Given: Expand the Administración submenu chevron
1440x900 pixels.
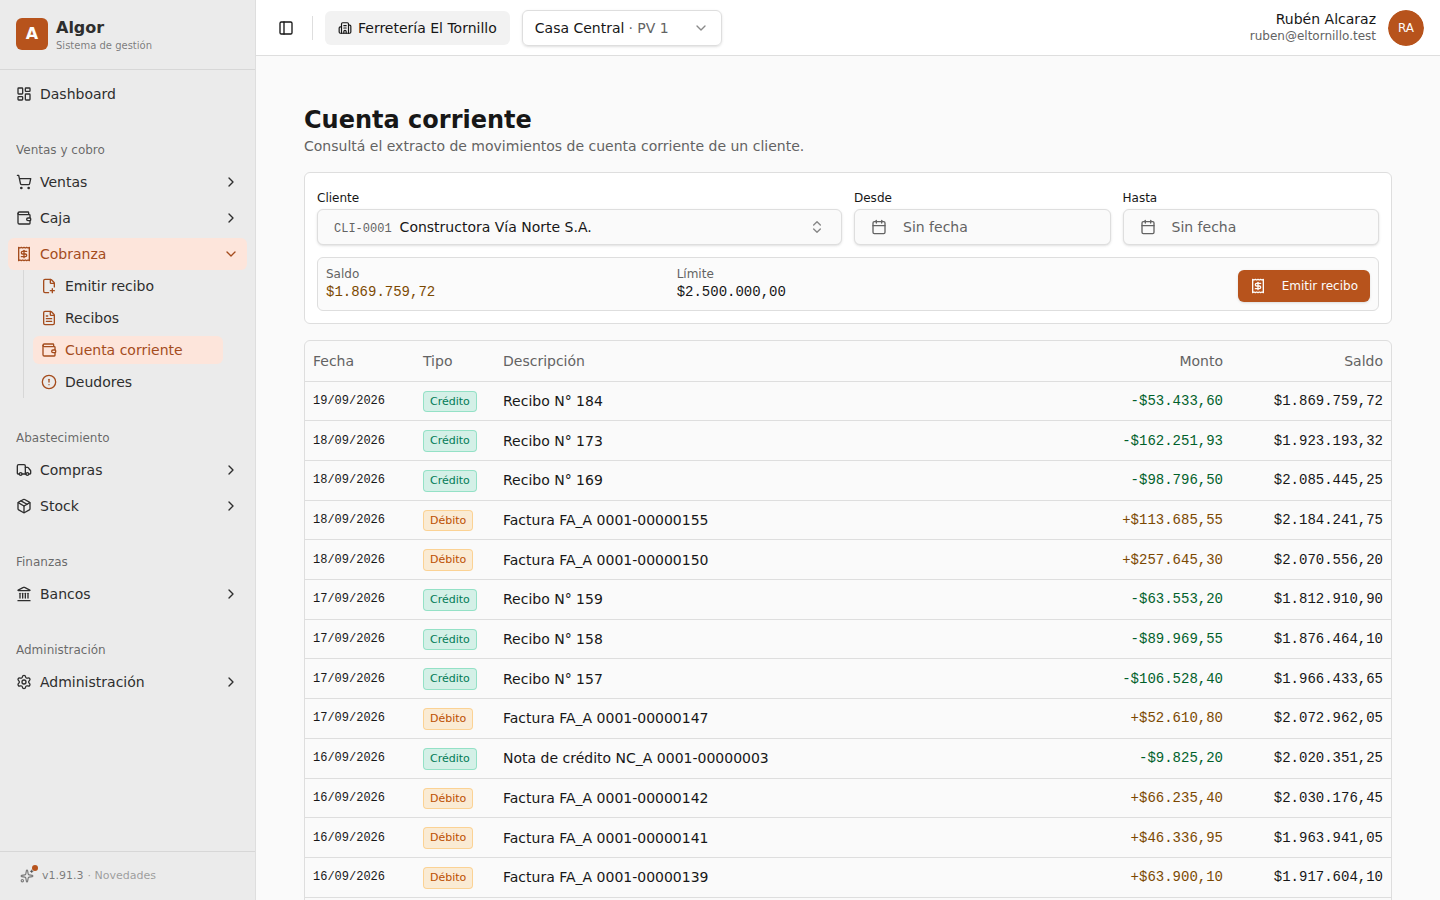Looking at the screenshot, I should 231,682.
